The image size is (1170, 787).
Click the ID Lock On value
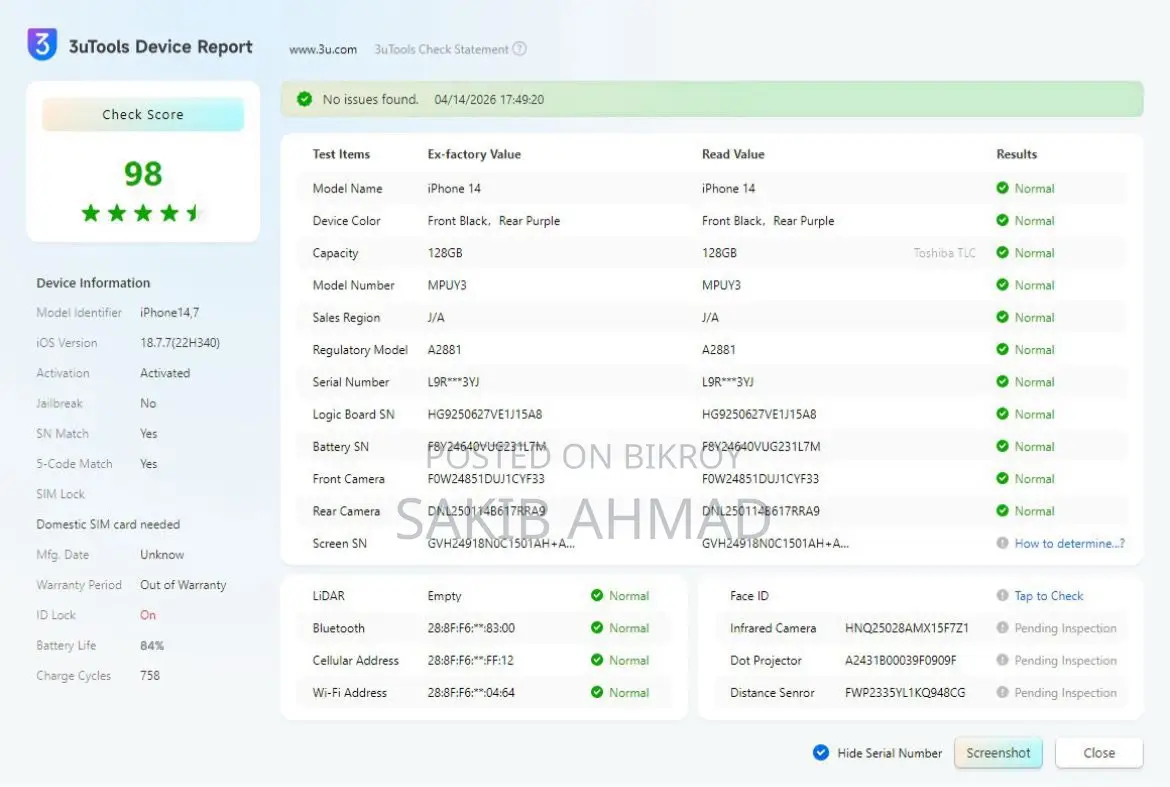pos(148,615)
